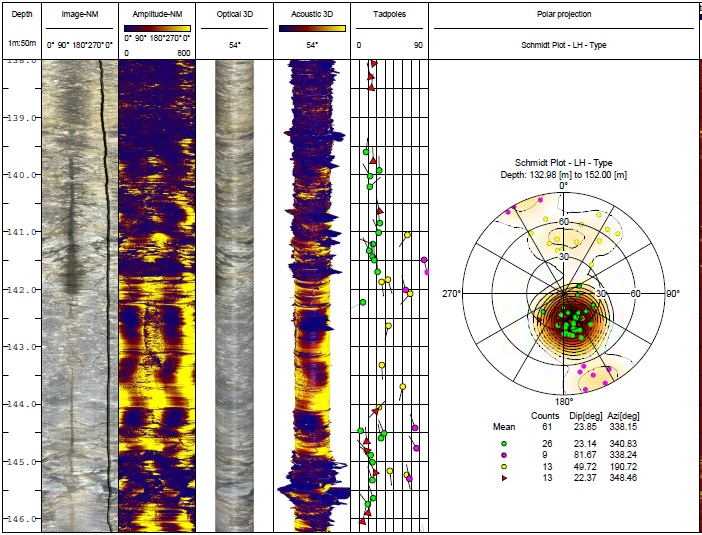Click the '90°' label on the polar plot
The height and width of the screenshot is (535, 702).
pos(673,294)
